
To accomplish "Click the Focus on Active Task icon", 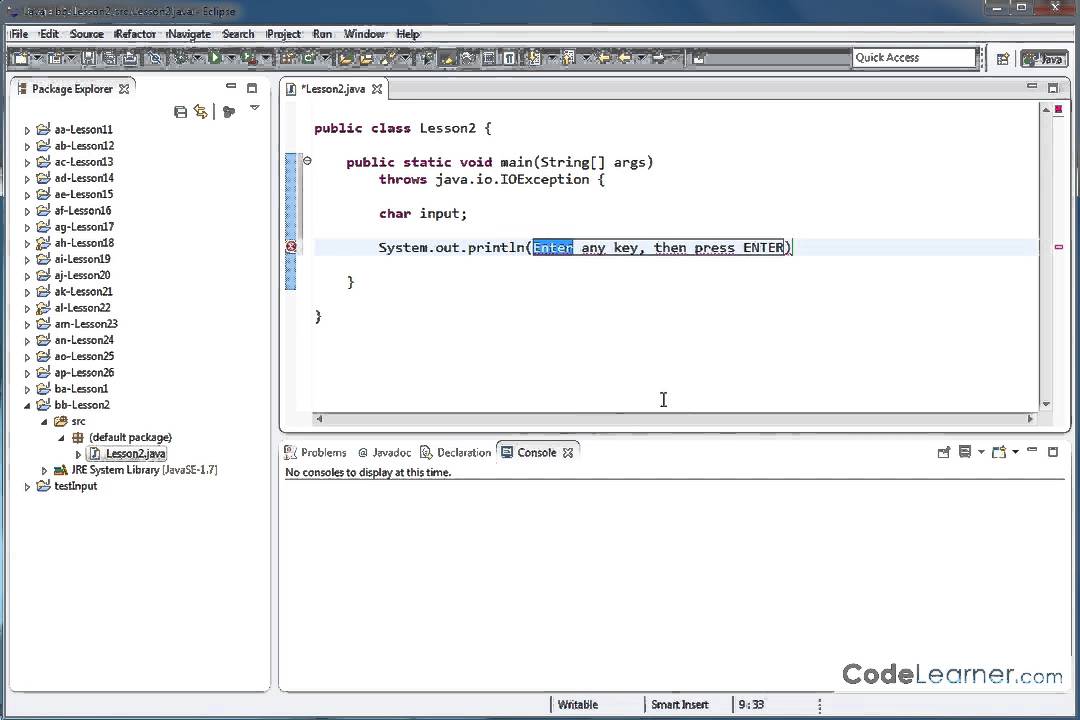I will [229, 112].
